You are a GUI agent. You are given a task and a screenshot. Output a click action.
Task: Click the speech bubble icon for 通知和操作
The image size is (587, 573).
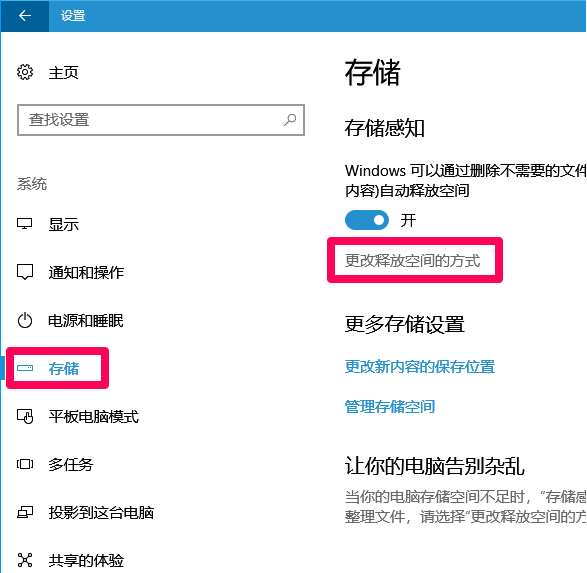click(25, 272)
